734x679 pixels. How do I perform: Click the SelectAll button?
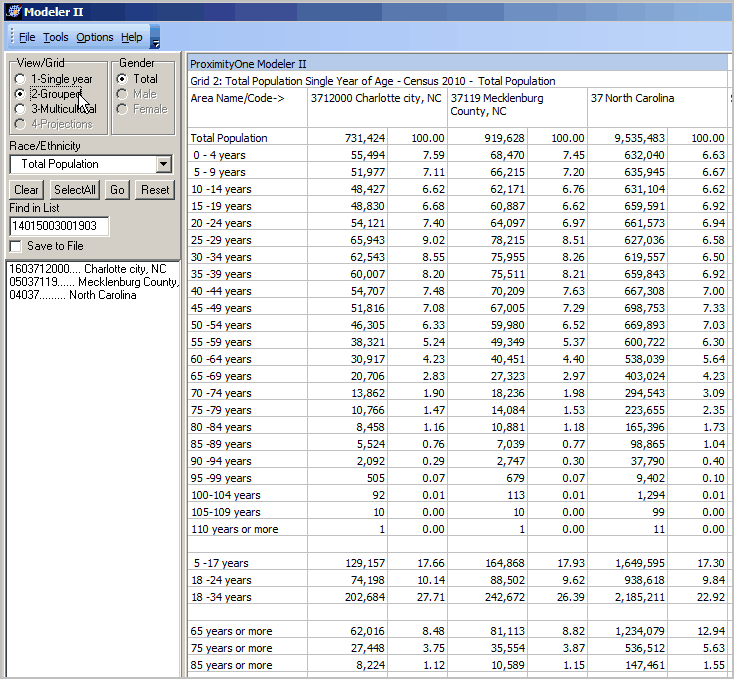coord(75,190)
